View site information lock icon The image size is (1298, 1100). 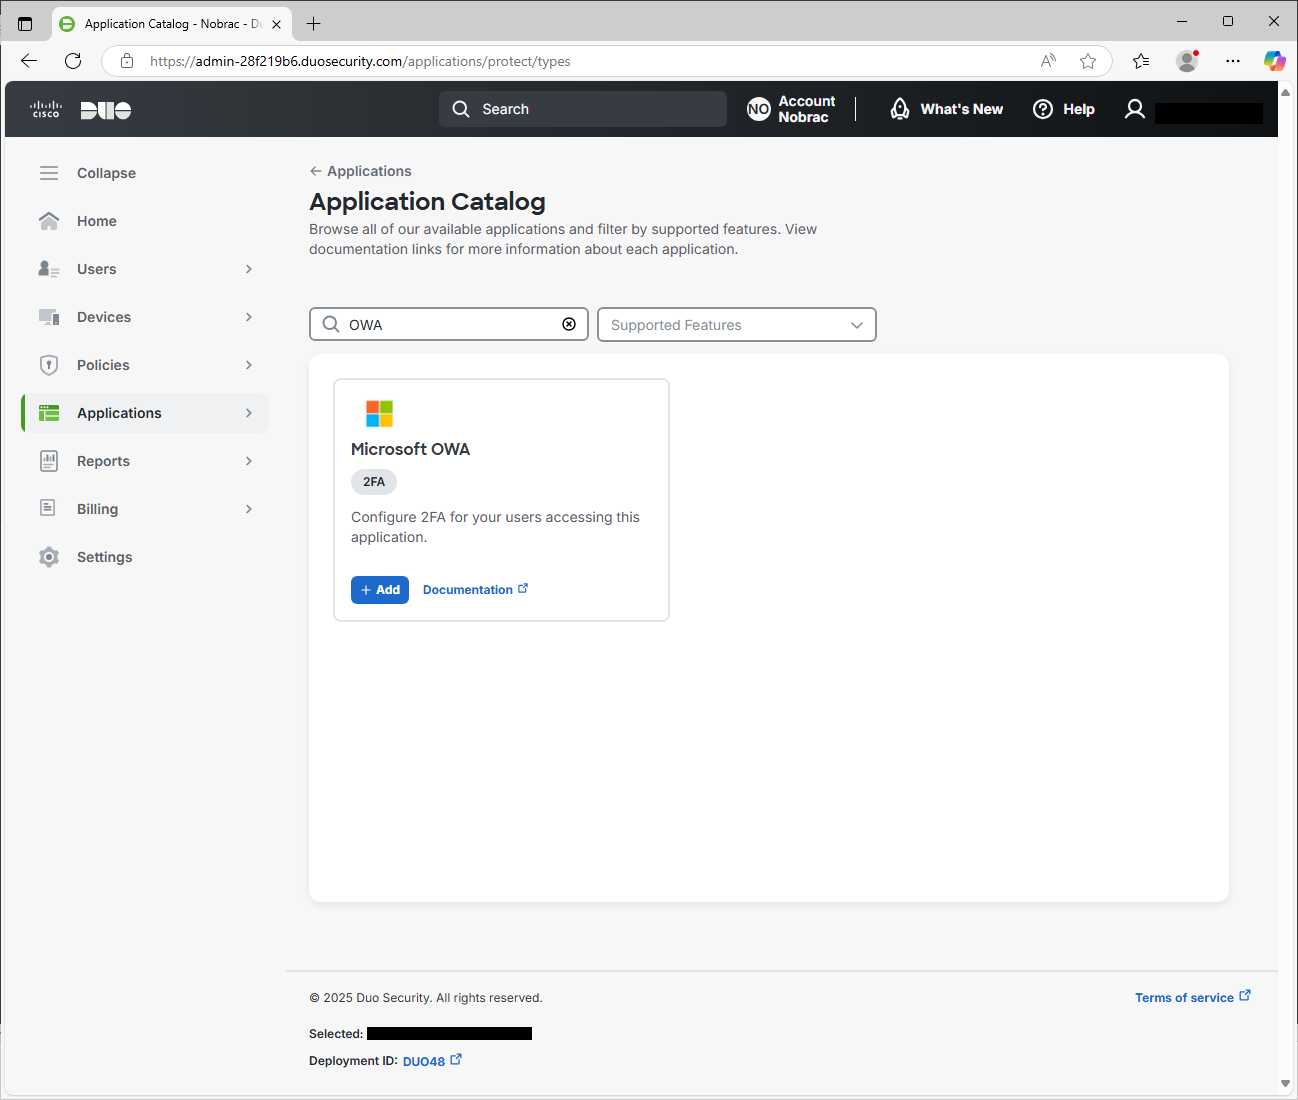[127, 61]
